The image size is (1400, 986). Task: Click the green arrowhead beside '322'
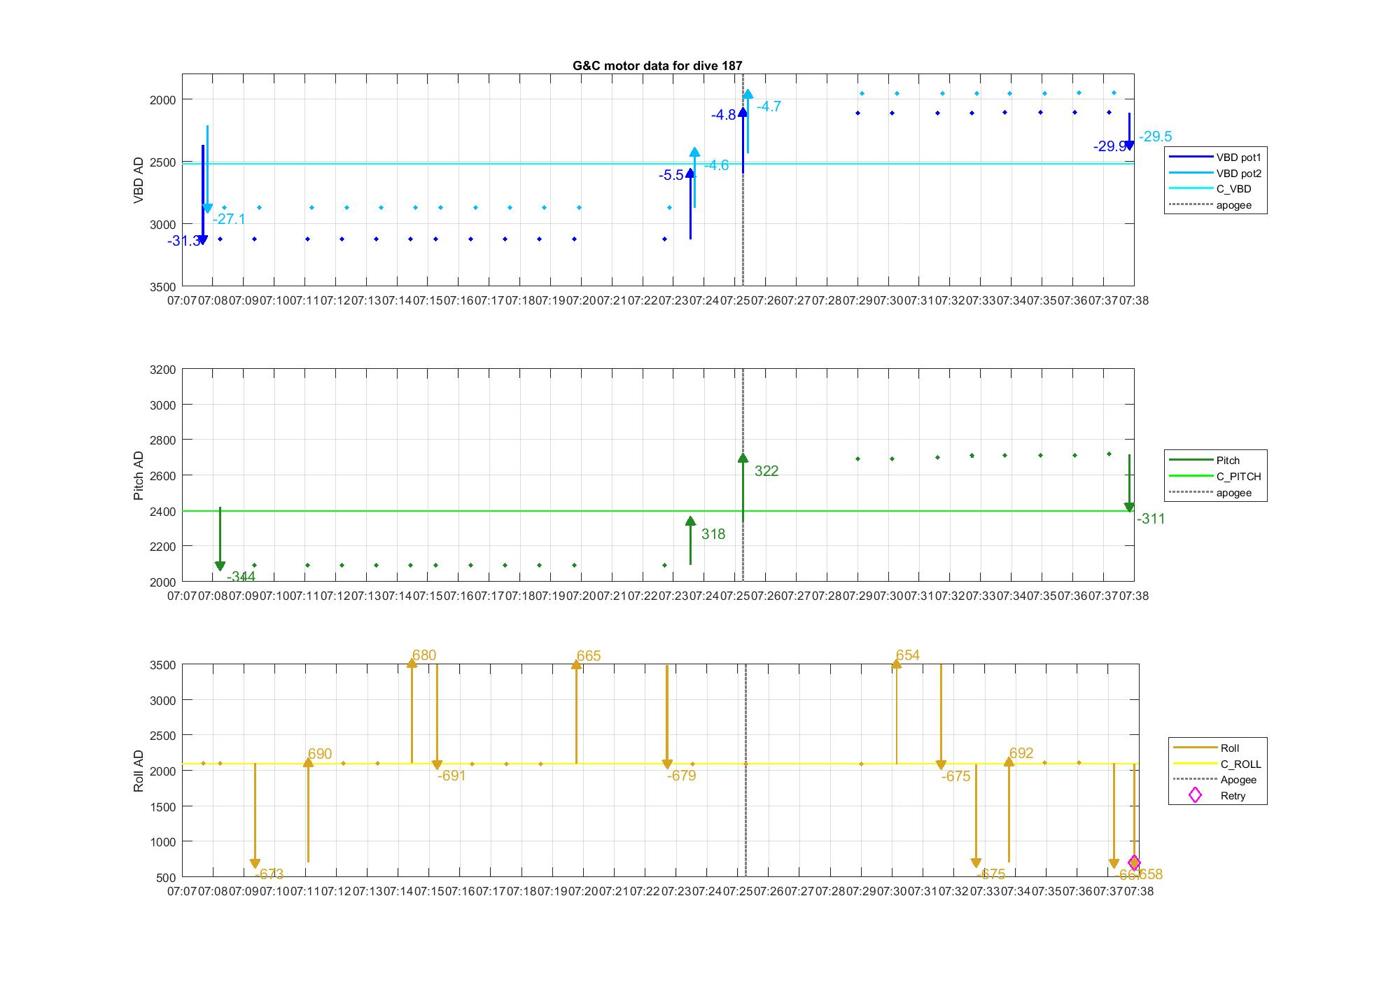[743, 458]
